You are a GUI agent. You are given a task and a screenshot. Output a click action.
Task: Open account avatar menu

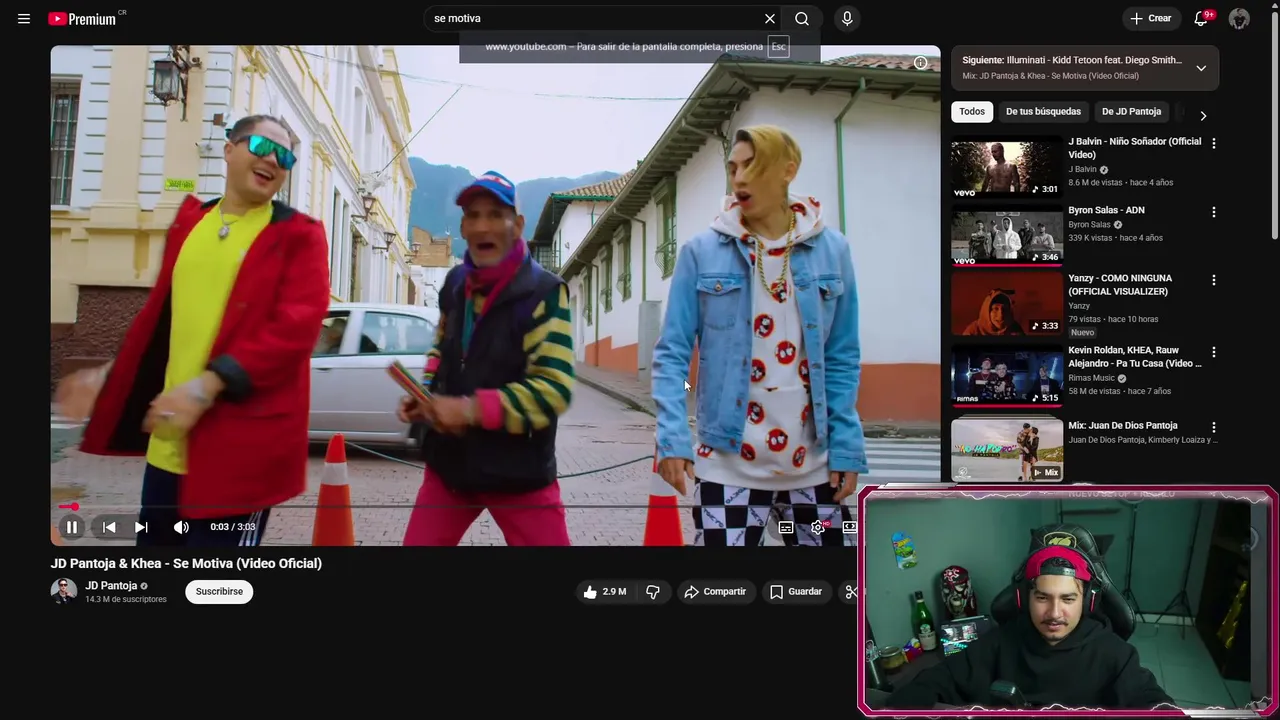tap(1239, 19)
